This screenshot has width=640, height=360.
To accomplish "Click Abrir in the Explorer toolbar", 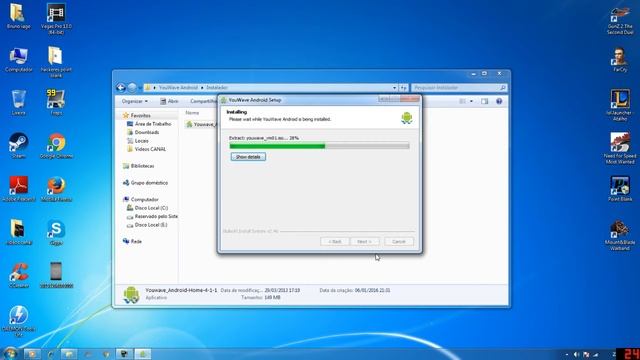I will coord(169,101).
